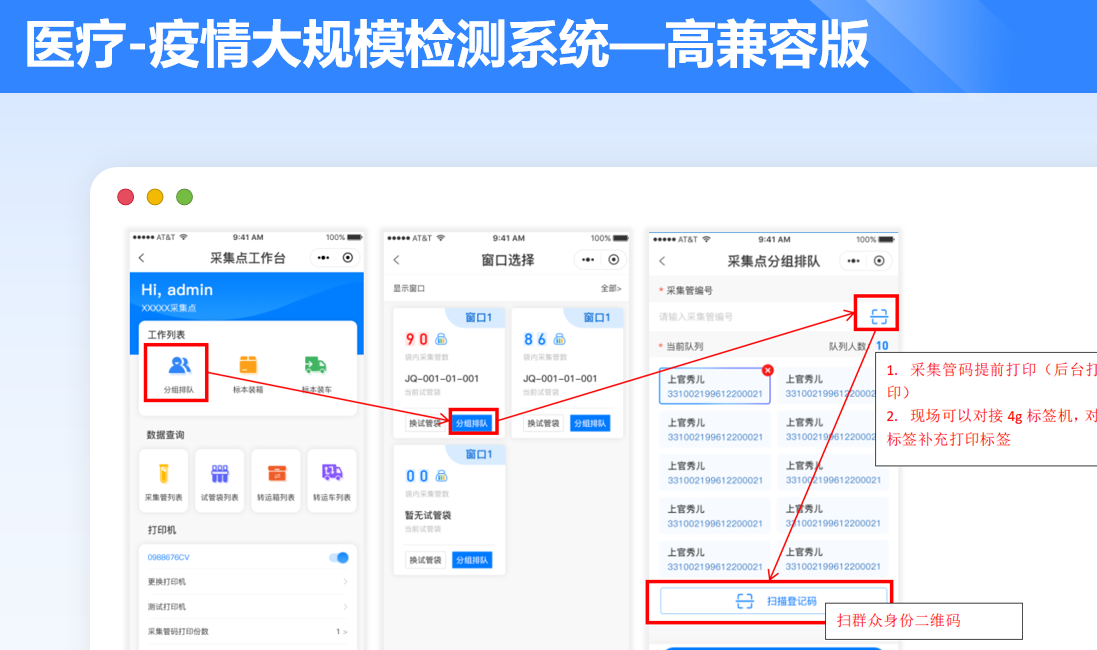The width and height of the screenshot is (1097, 650).
Task: Remove the selected 上官秀儿 entry via red X
Action: (767, 370)
